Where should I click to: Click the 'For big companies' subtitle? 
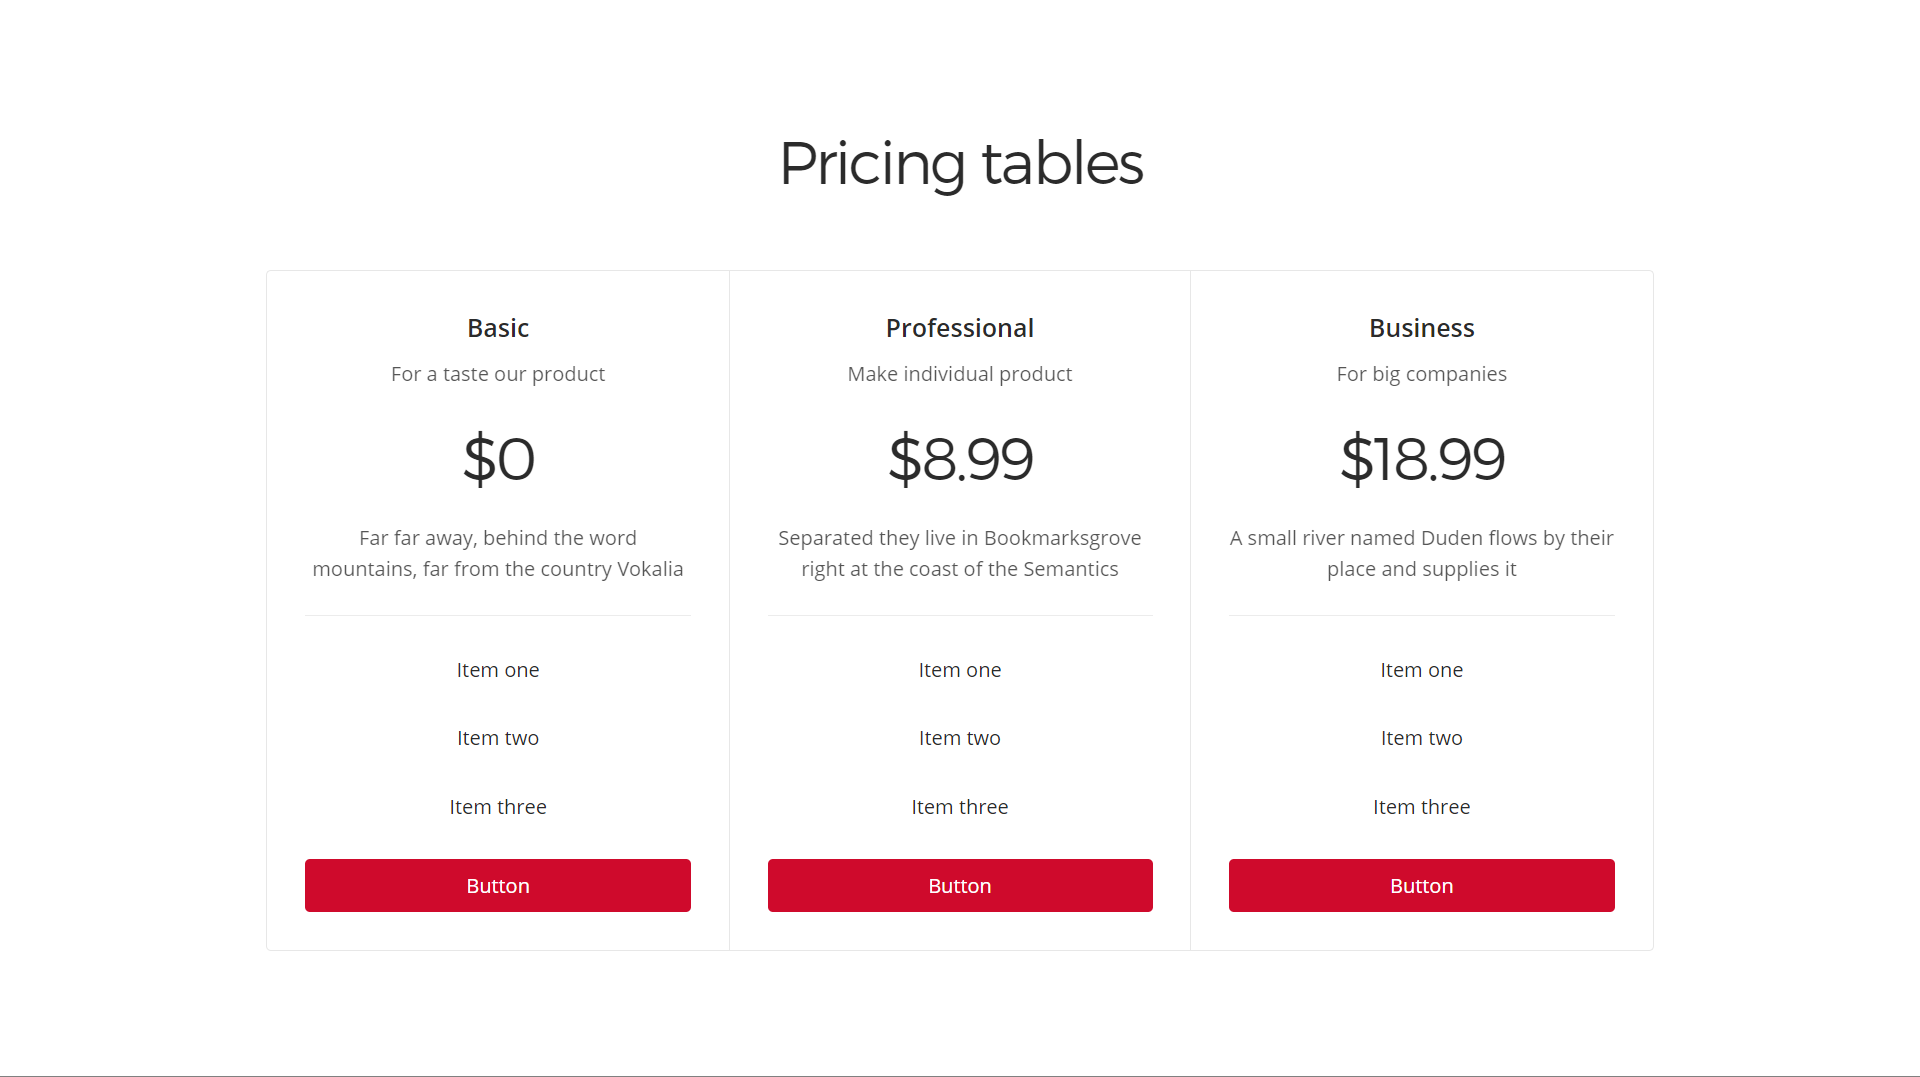click(x=1421, y=374)
